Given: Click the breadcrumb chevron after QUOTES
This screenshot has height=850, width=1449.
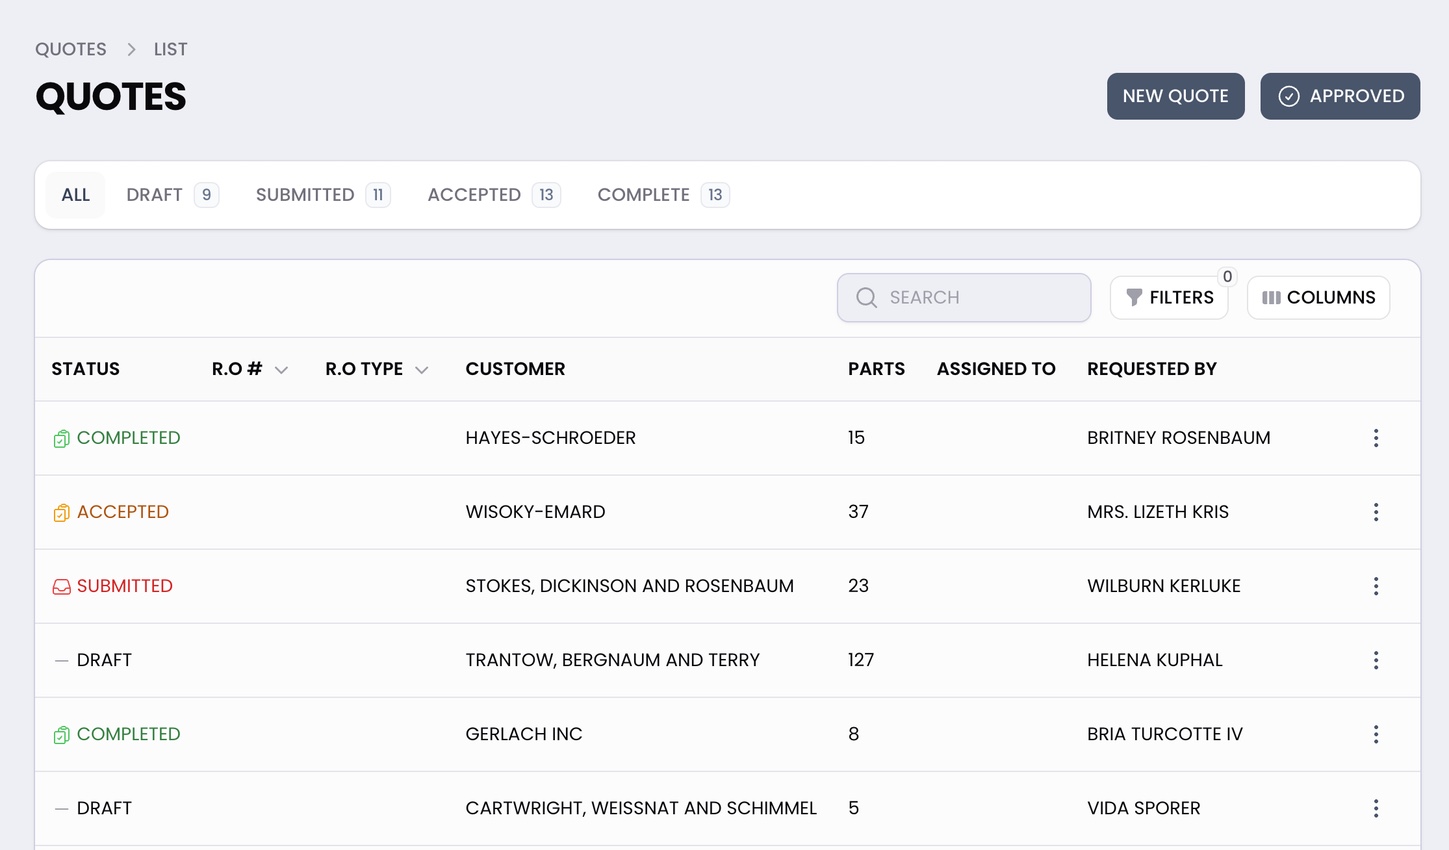Looking at the screenshot, I should click(130, 48).
